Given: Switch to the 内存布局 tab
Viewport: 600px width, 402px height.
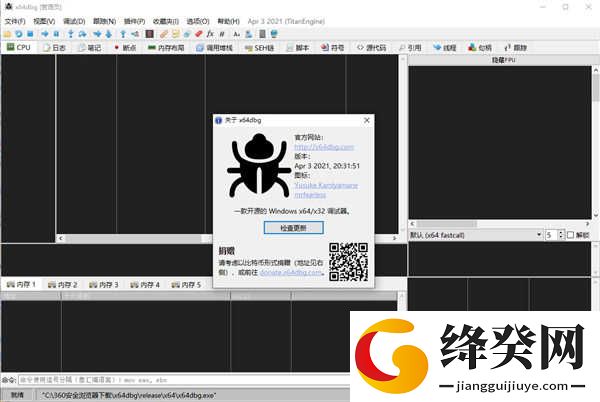Looking at the screenshot, I should [166, 48].
